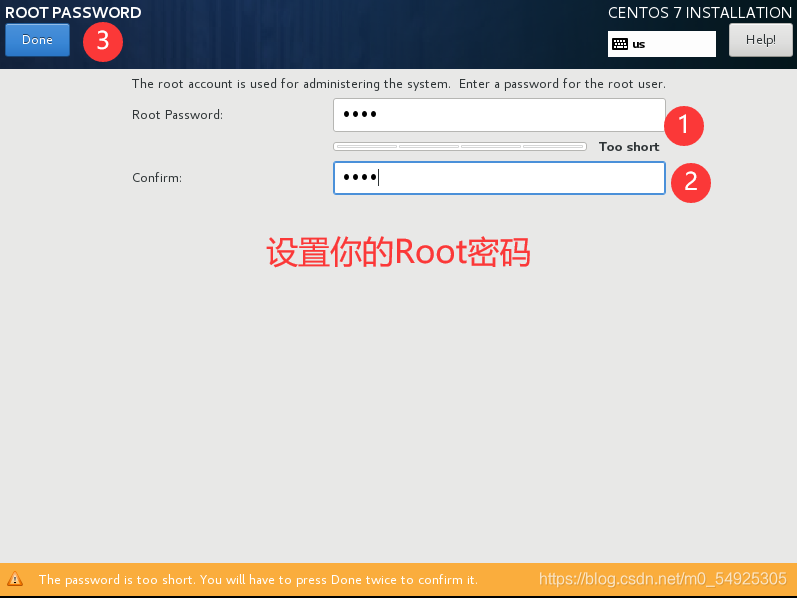797x598 pixels.
Task: Click the 'Root Password:' label
Action: [177, 115]
